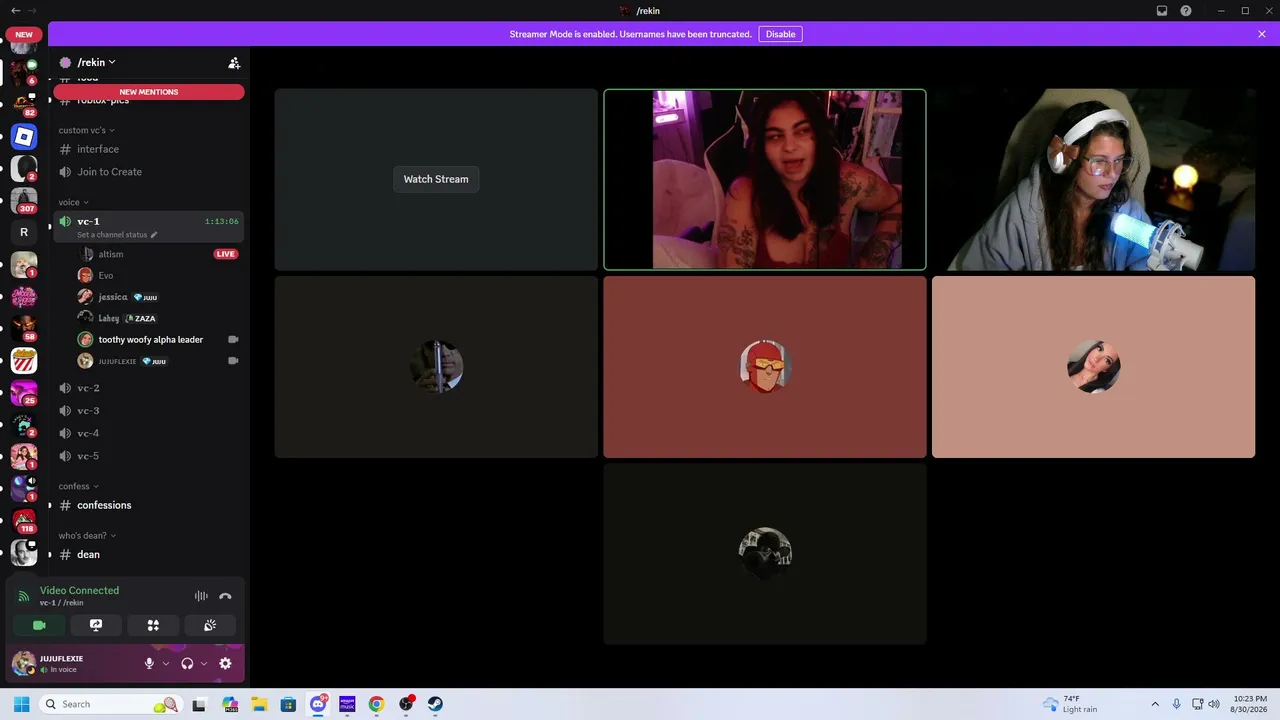Toggle noise suppression waveform icon
The height and width of the screenshot is (720, 1280).
click(x=201, y=596)
